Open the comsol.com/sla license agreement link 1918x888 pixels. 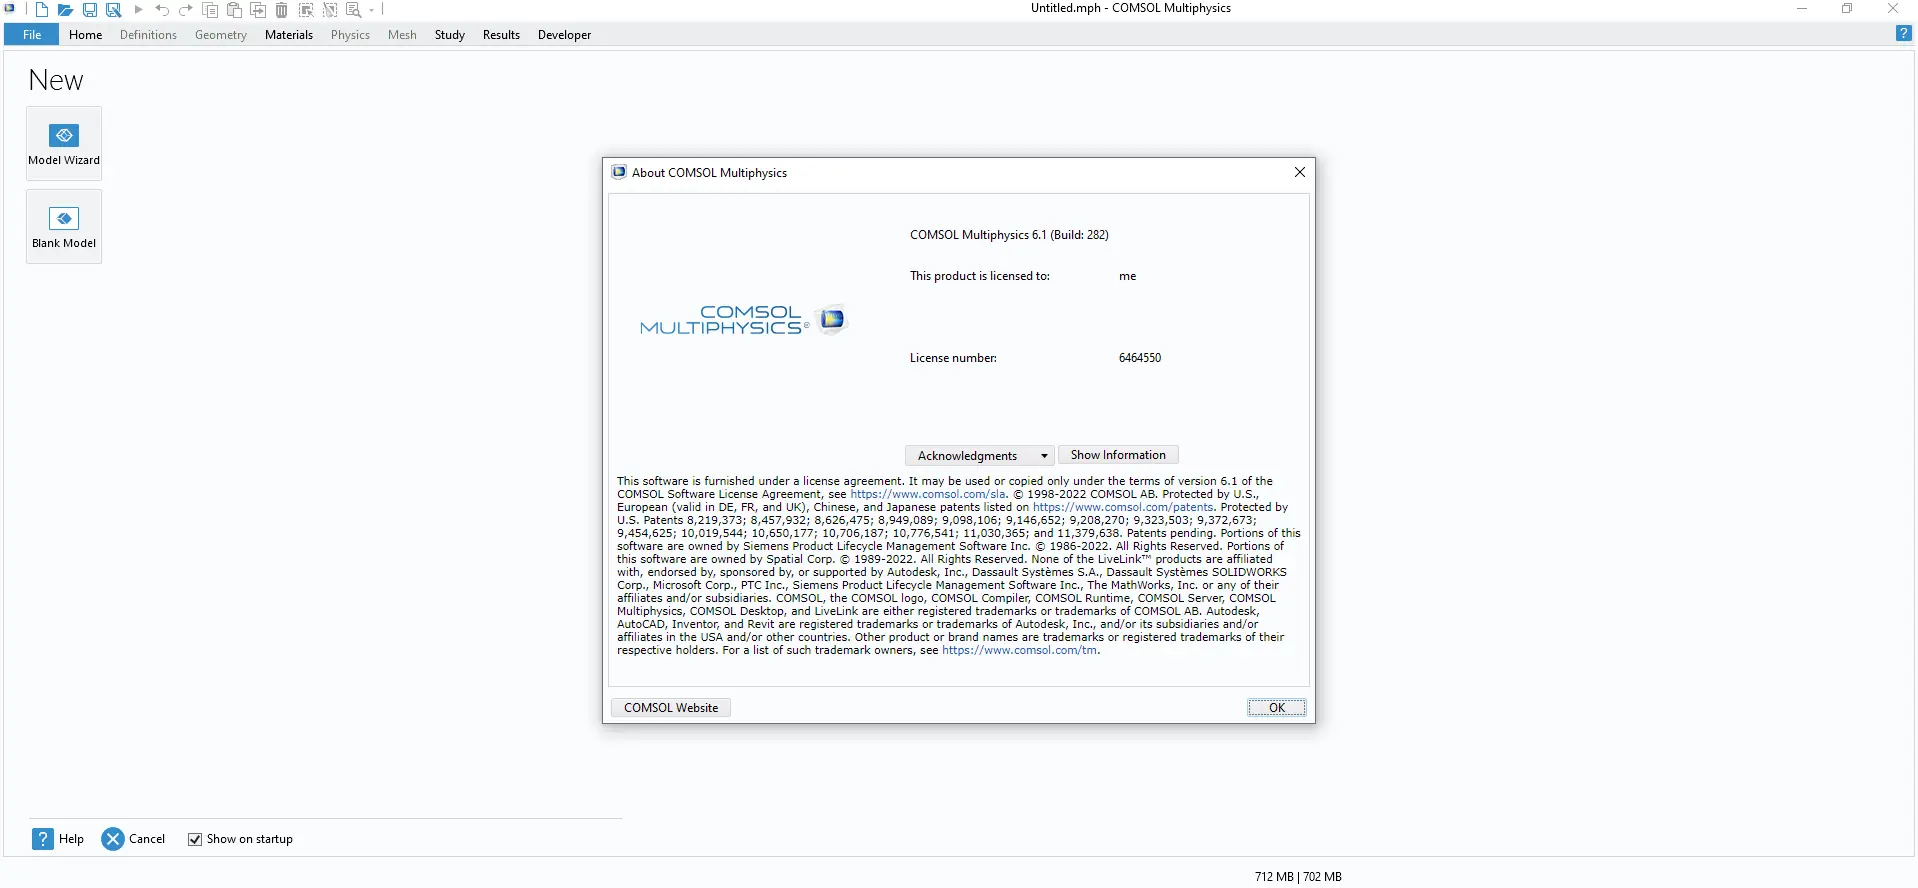click(928, 494)
